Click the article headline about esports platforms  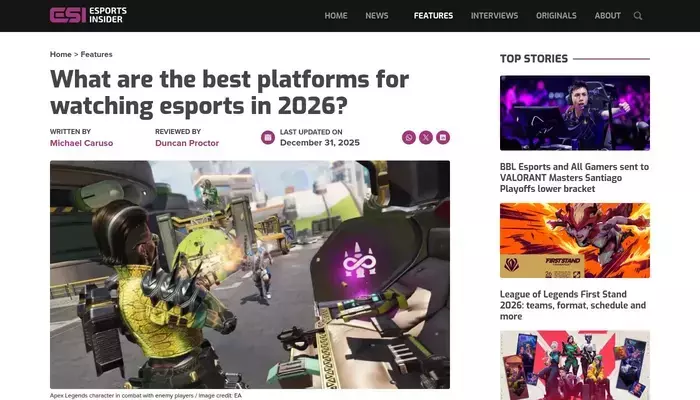229,92
